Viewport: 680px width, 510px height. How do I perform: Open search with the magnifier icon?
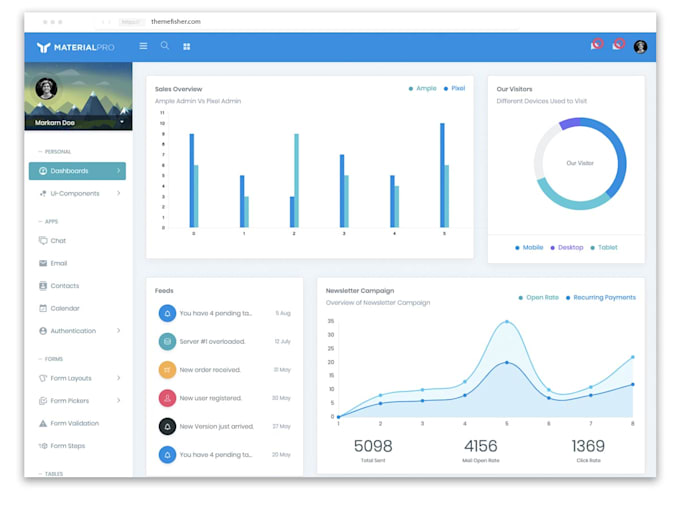[164, 46]
